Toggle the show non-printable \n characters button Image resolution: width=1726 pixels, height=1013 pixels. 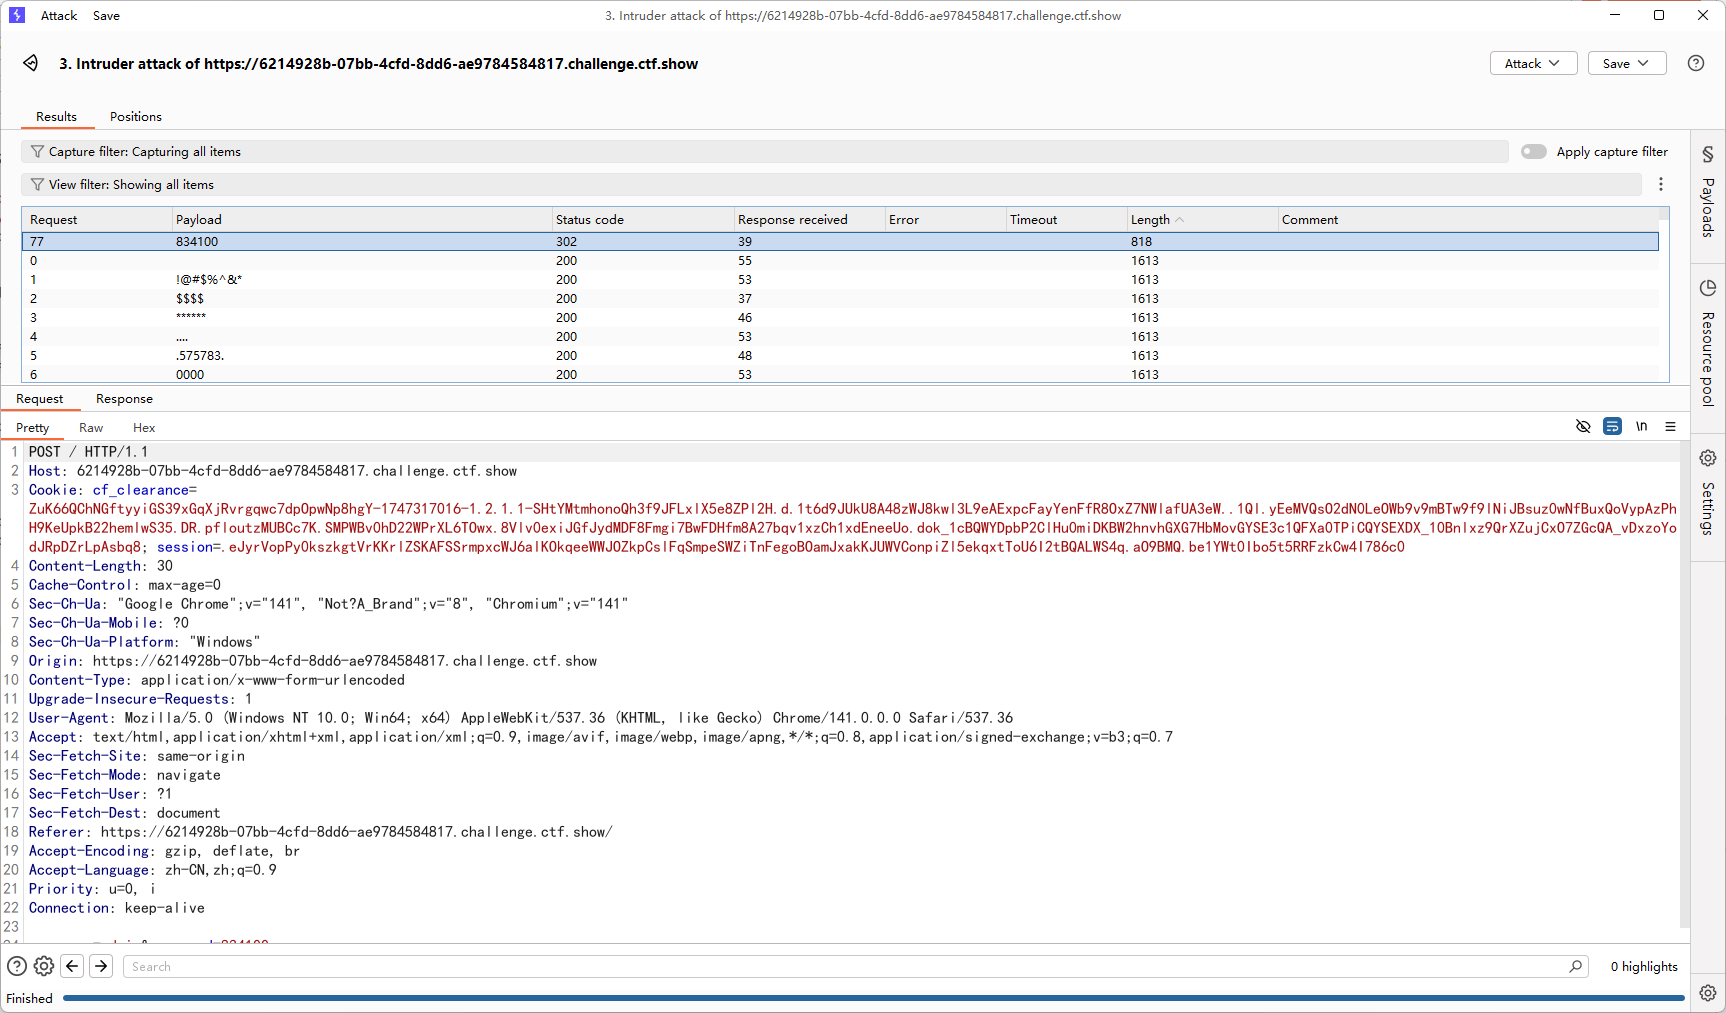point(1641,427)
